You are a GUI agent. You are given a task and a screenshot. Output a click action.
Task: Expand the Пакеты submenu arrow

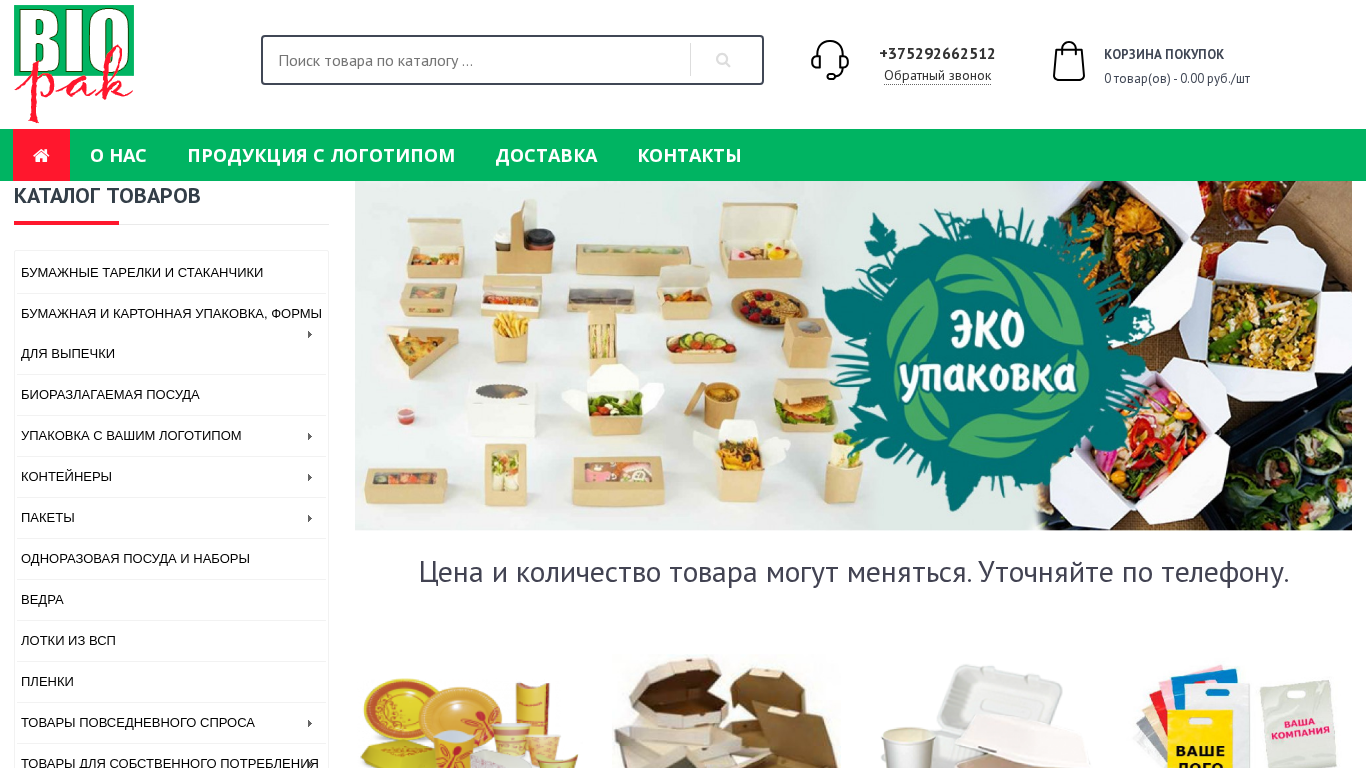(x=310, y=518)
